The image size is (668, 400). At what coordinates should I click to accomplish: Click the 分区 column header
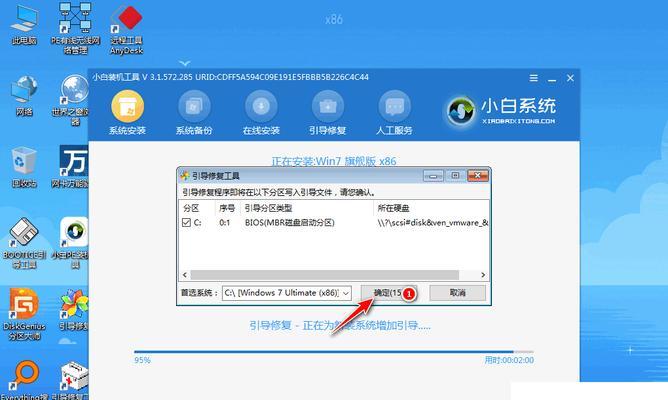[x=191, y=208]
